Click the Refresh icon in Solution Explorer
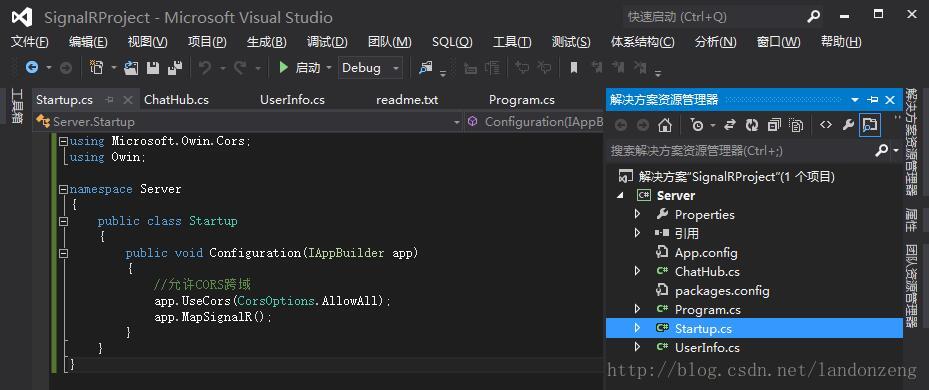The height and width of the screenshot is (390, 929). tap(752, 124)
